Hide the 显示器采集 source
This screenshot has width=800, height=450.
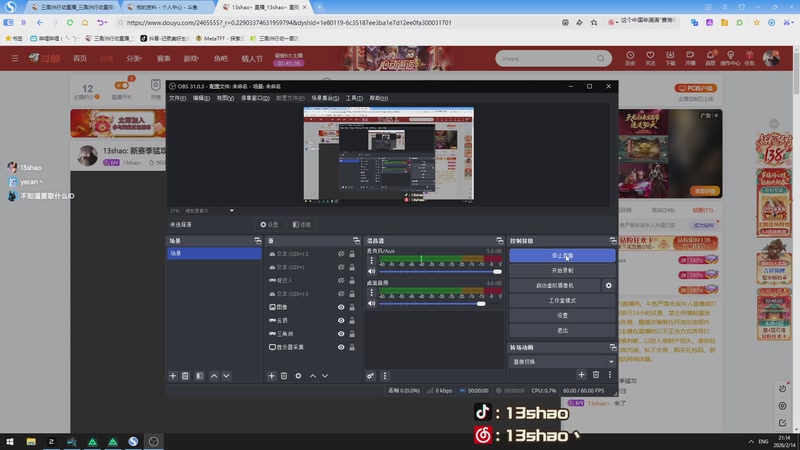pos(341,347)
